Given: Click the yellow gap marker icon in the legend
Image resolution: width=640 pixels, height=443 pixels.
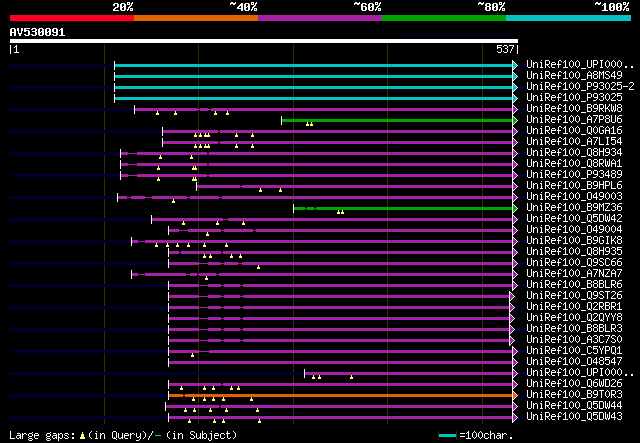Looking at the screenshot, I should pyautogui.click(x=82, y=436).
